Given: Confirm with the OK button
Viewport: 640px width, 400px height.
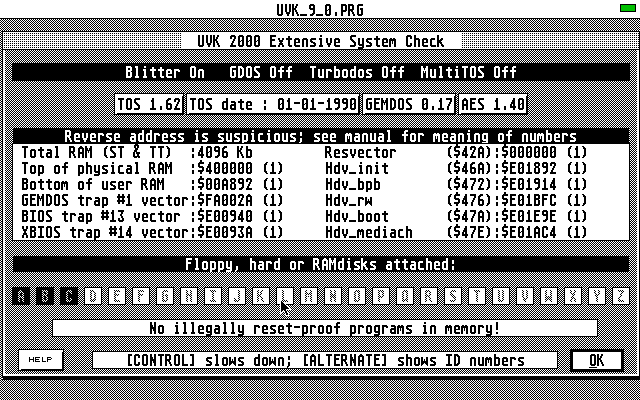Looking at the screenshot, I should [x=596, y=360].
